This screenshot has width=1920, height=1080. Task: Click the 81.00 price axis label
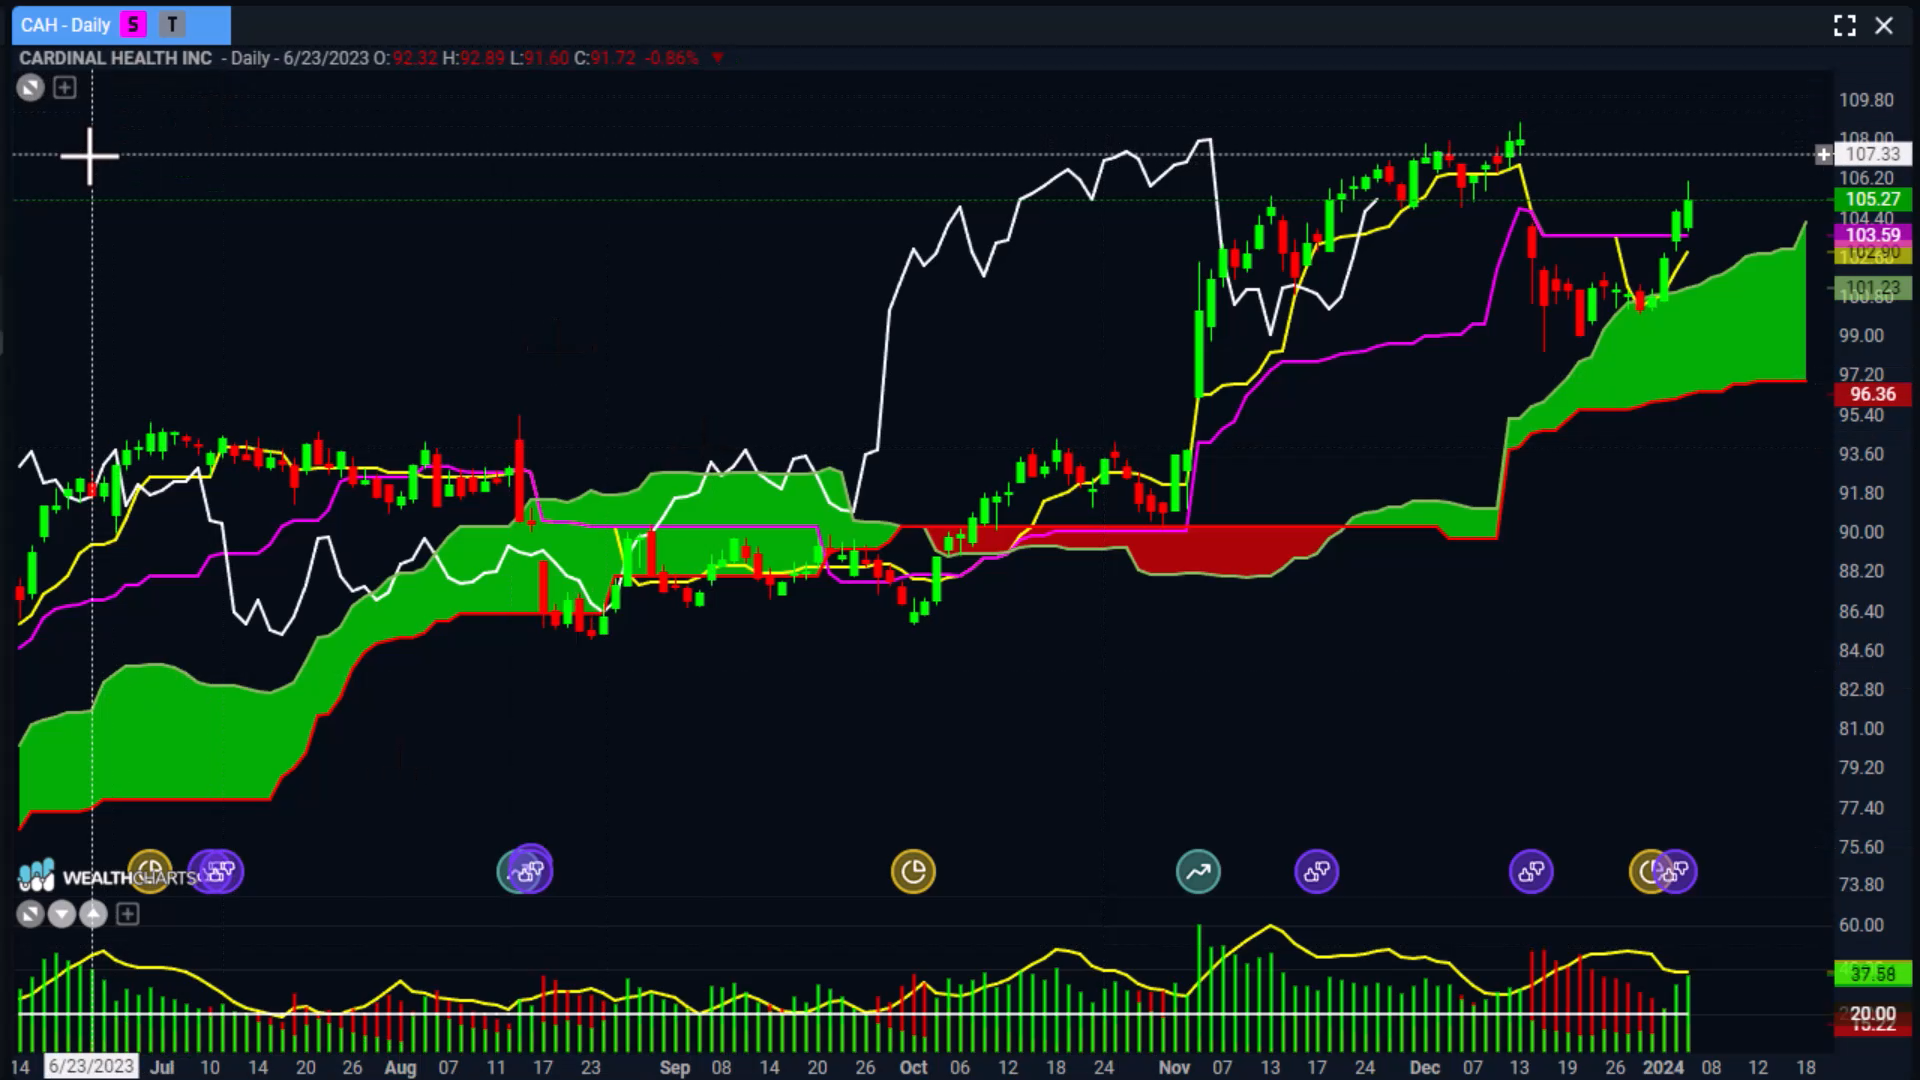[x=1861, y=728]
